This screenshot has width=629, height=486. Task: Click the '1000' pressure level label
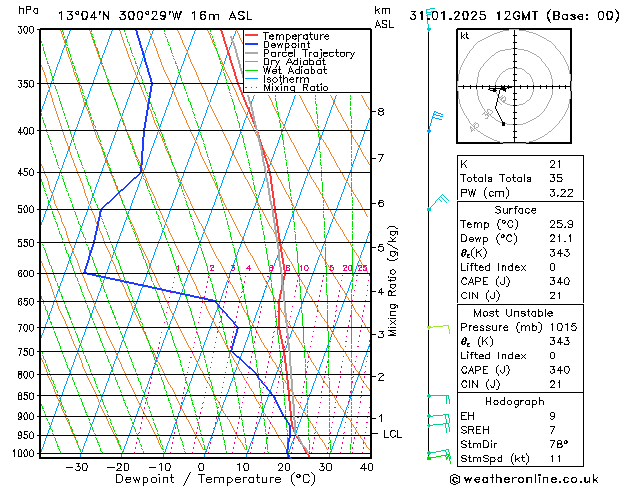pos(26,453)
